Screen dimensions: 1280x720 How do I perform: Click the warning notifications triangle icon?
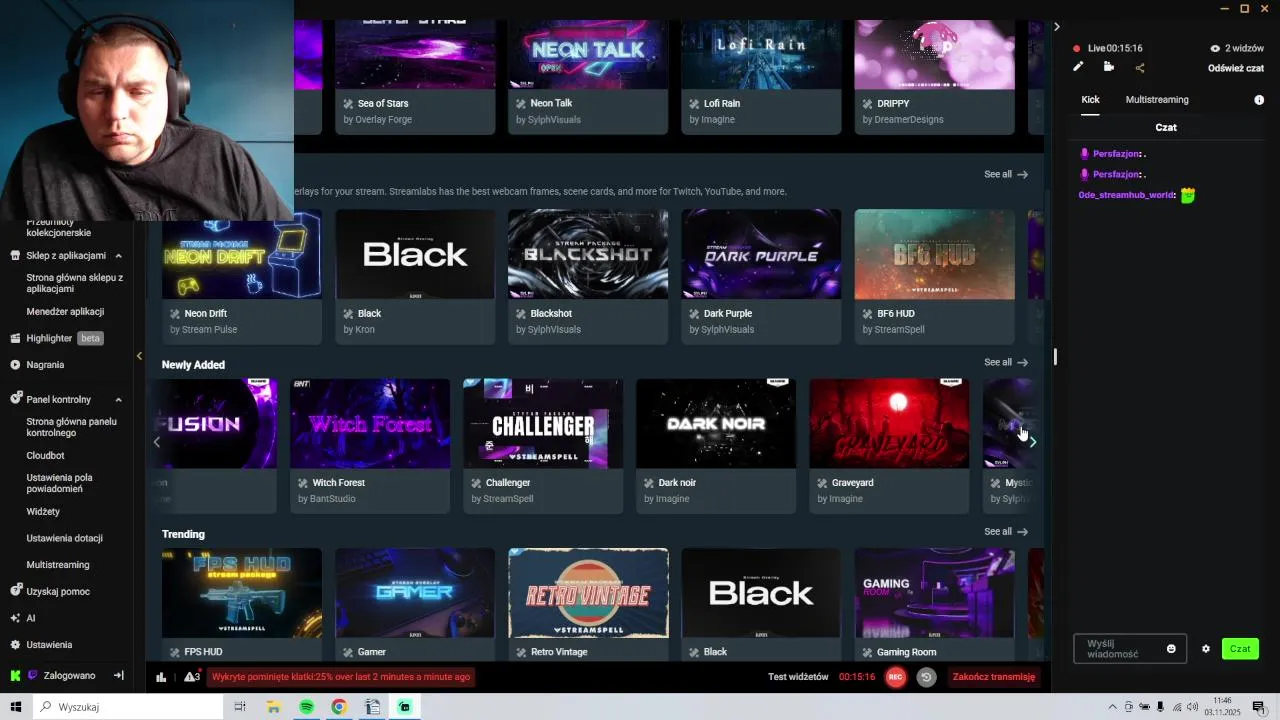(190, 677)
